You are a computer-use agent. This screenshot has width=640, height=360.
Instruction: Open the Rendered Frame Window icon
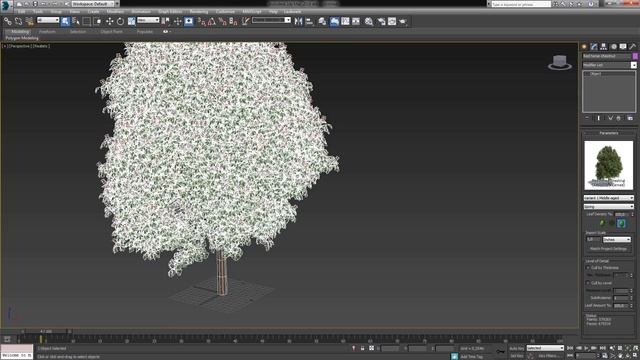point(392,21)
